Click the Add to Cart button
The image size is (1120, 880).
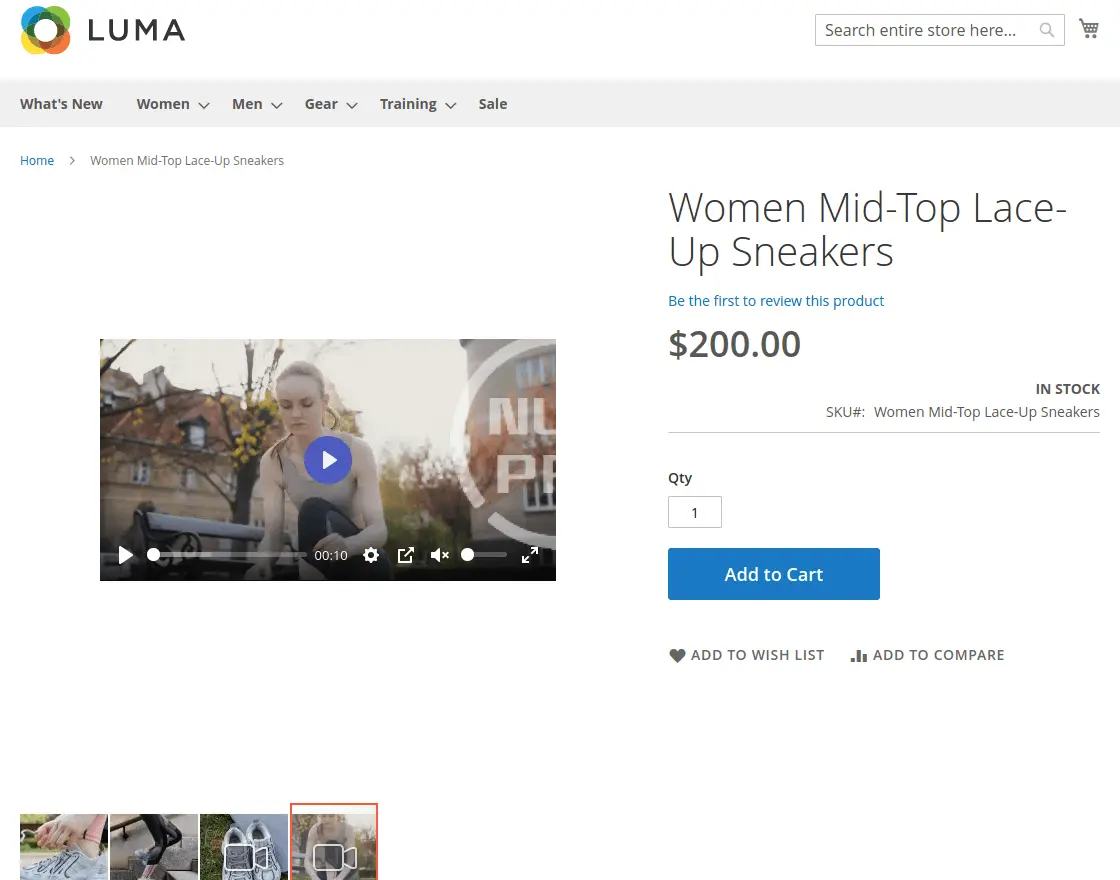click(x=773, y=574)
